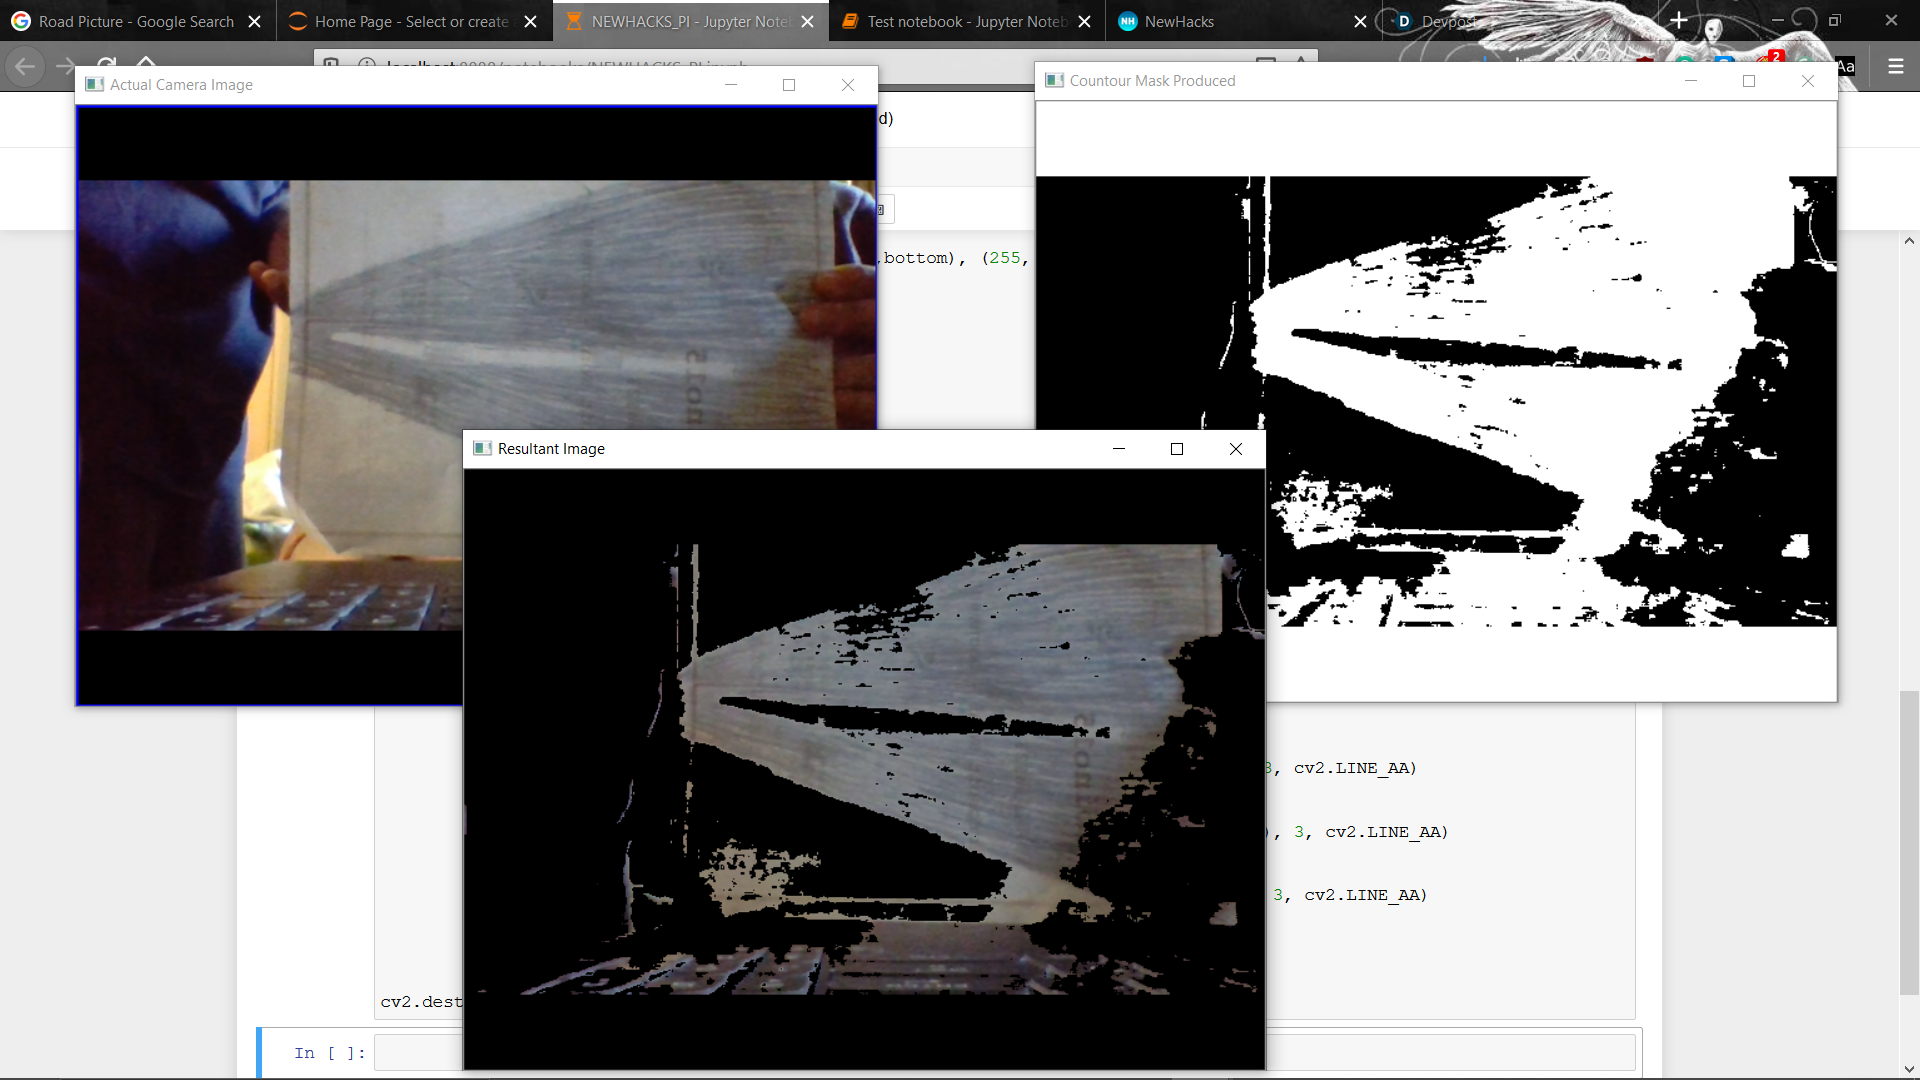1920x1080 pixels.
Task: Open a new browser tab with plus icon
Action: click(x=1679, y=20)
